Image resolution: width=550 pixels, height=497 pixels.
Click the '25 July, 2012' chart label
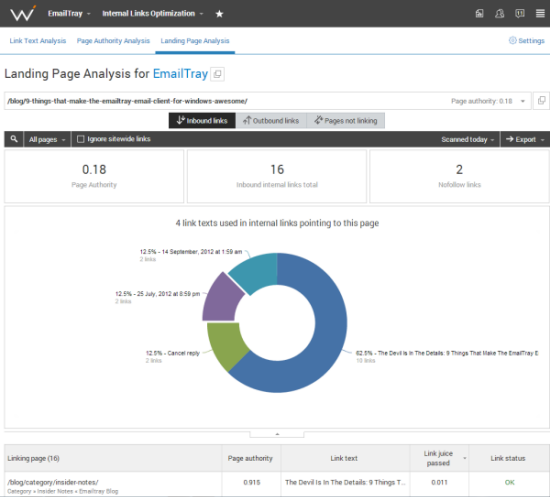(157, 294)
